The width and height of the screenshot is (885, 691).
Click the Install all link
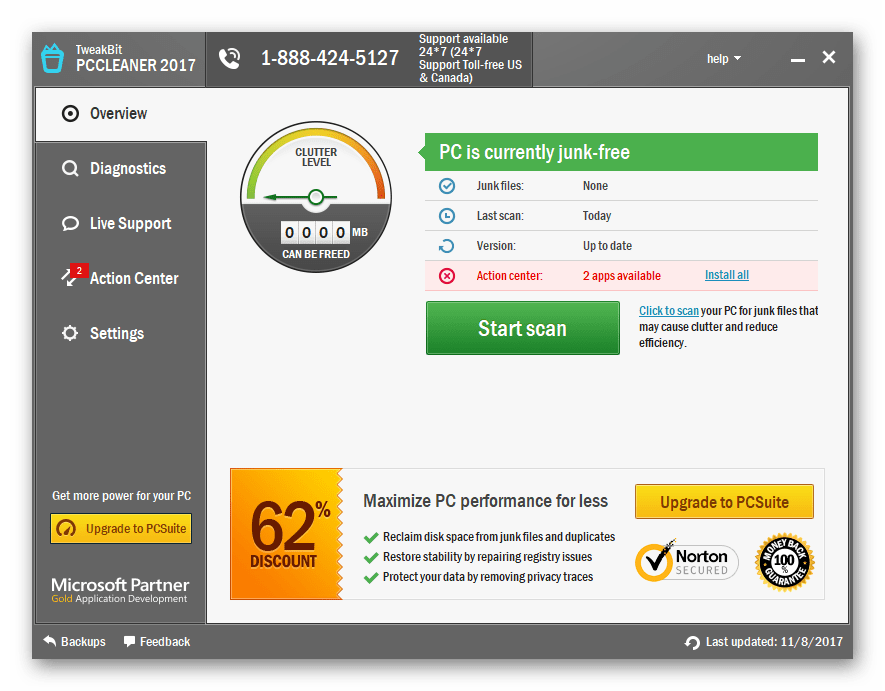726,276
